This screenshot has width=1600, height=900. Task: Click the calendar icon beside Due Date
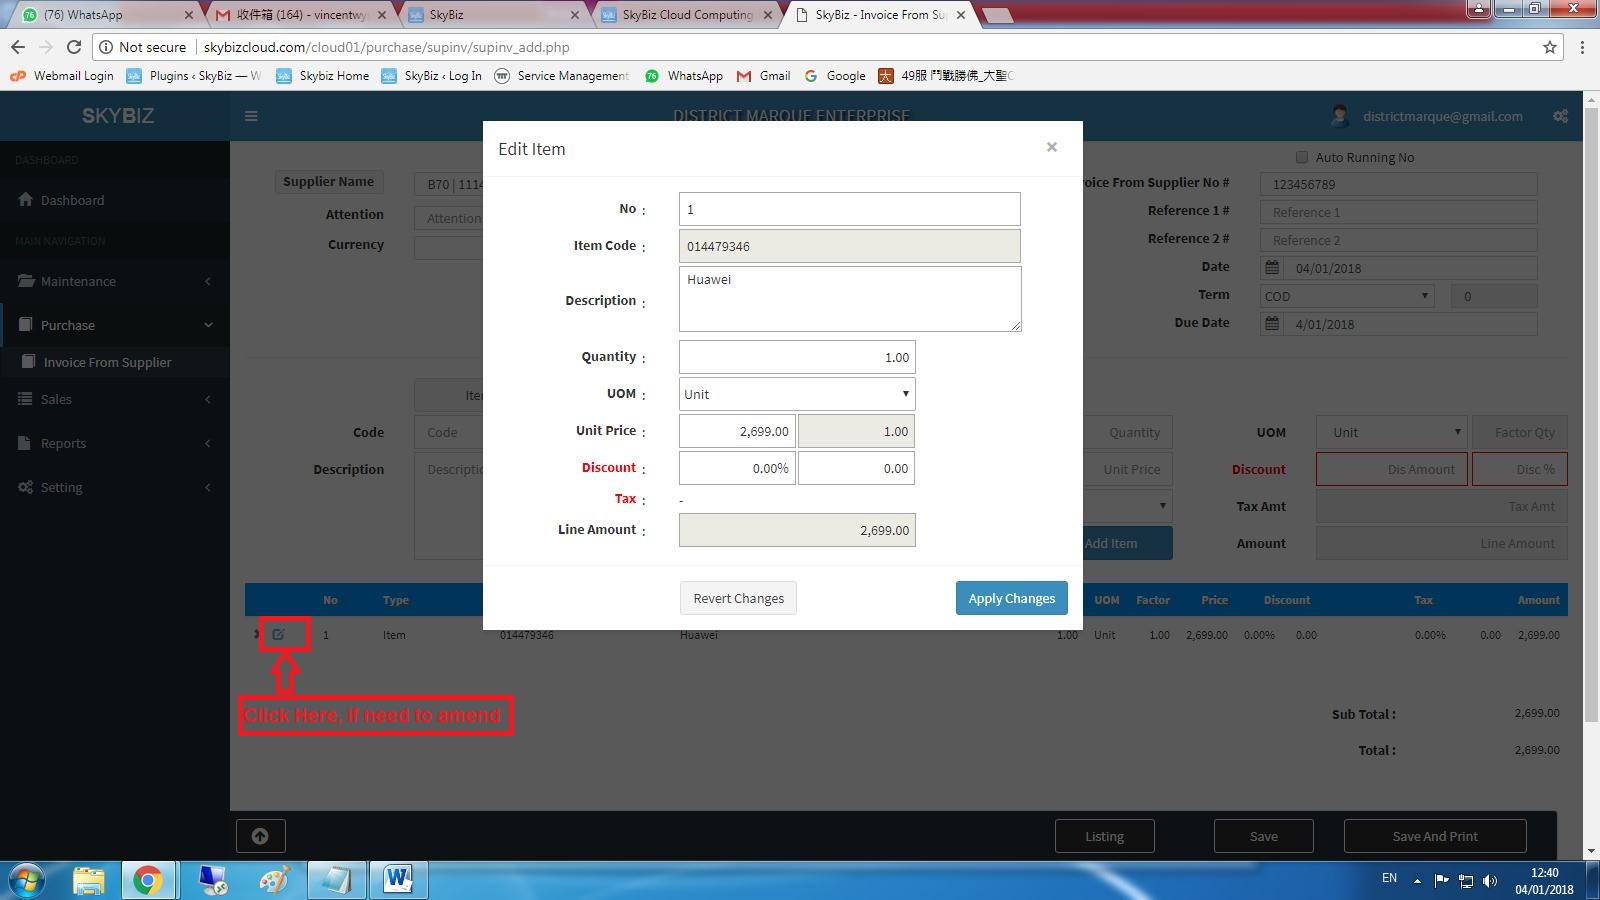[x=1272, y=323]
